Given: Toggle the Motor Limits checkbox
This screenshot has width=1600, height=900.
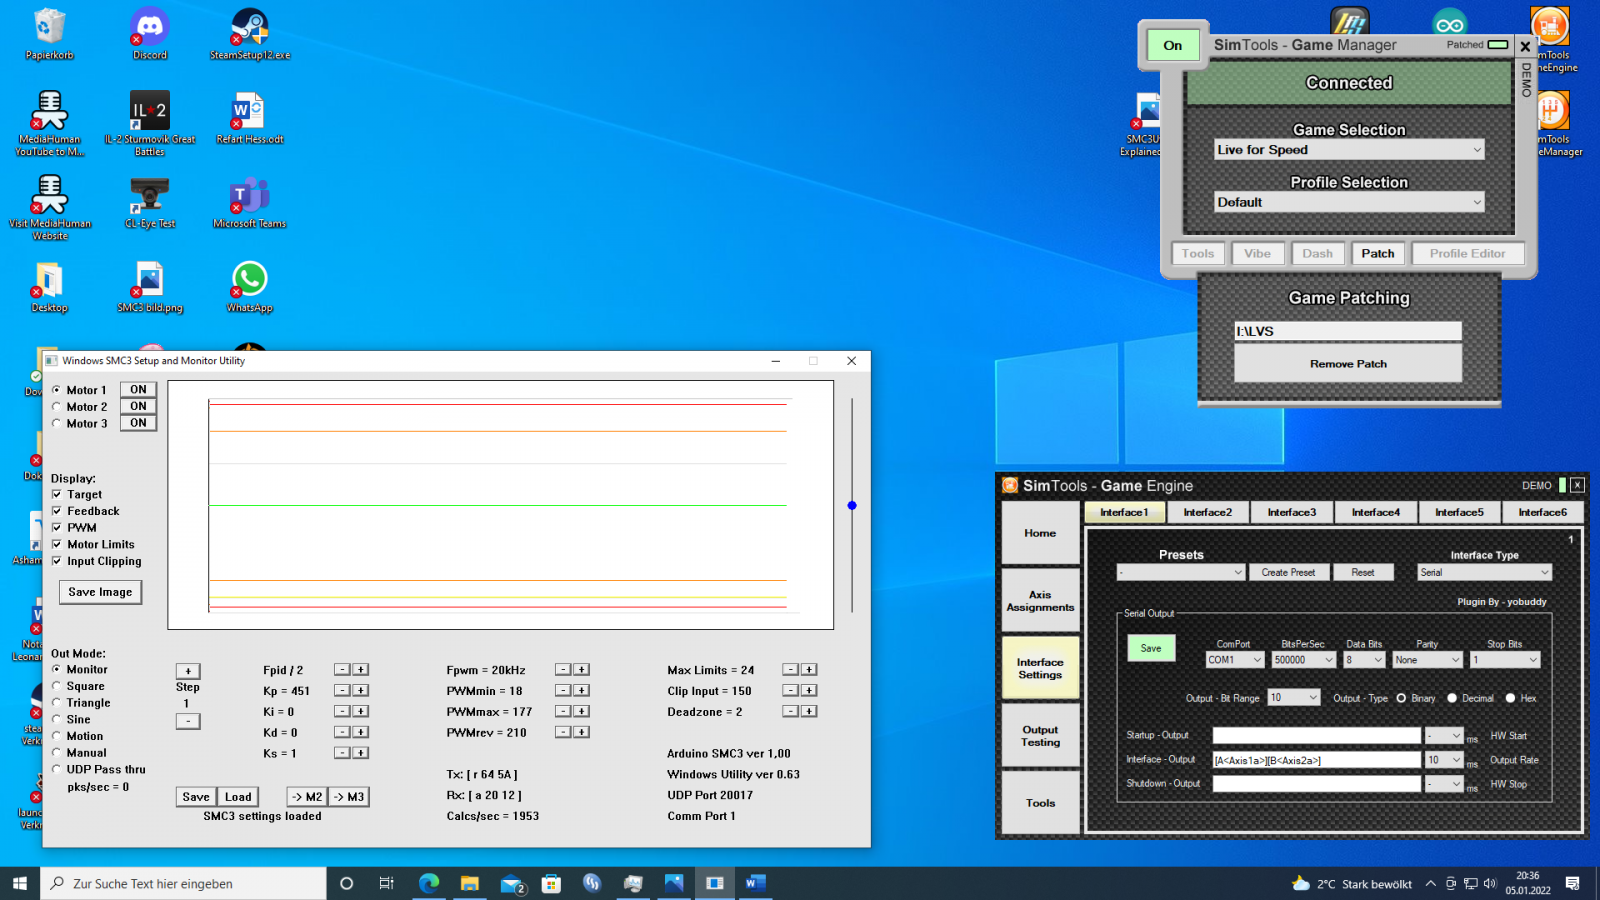Looking at the screenshot, I should (x=57, y=545).
